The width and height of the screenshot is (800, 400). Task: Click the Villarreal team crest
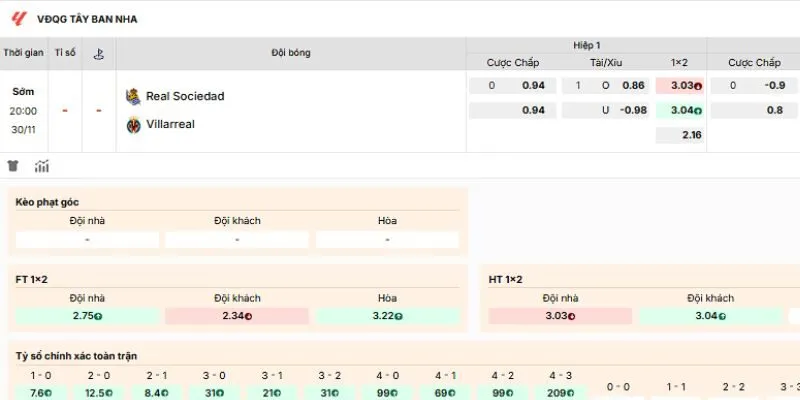pyautogui.click(x=134, y=124)
